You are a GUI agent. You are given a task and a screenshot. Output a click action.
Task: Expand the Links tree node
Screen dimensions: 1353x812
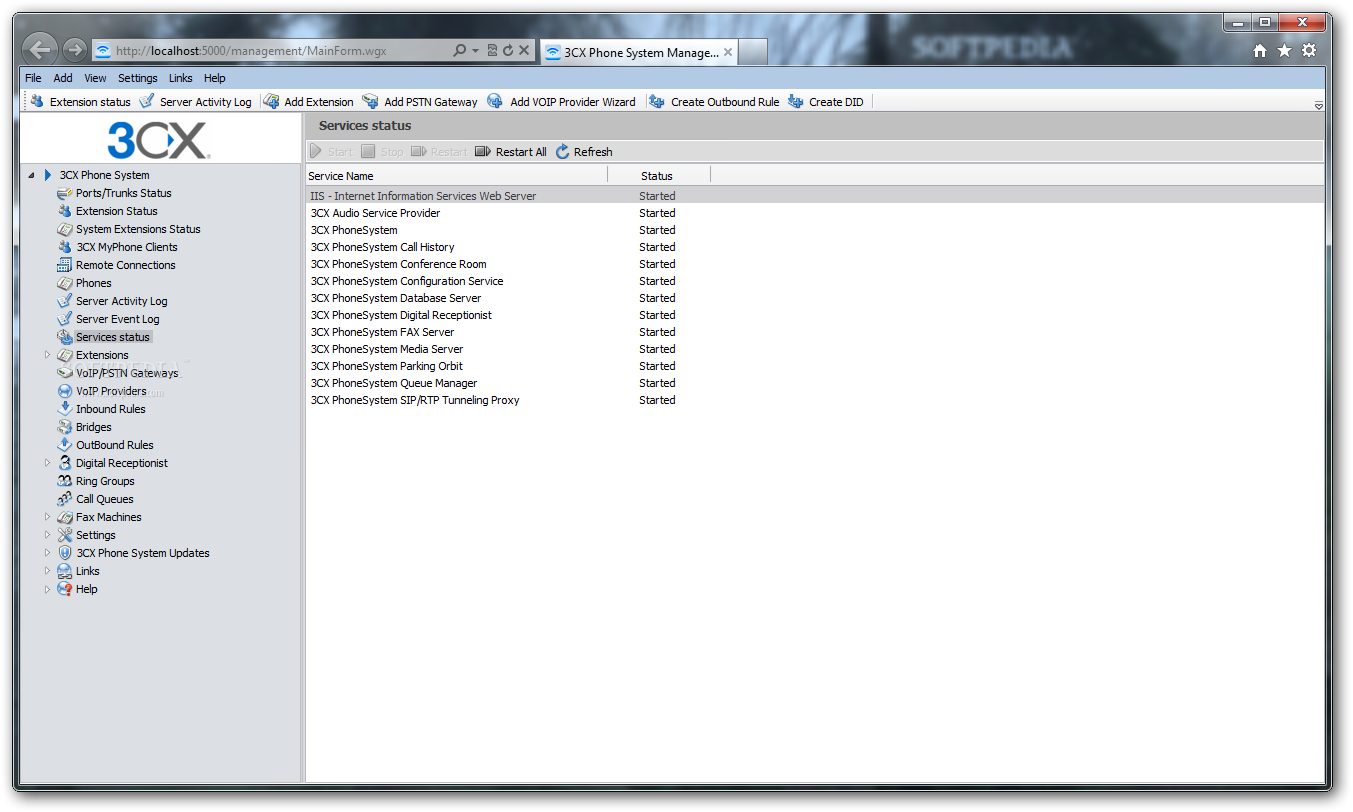[x=47, y=571]
